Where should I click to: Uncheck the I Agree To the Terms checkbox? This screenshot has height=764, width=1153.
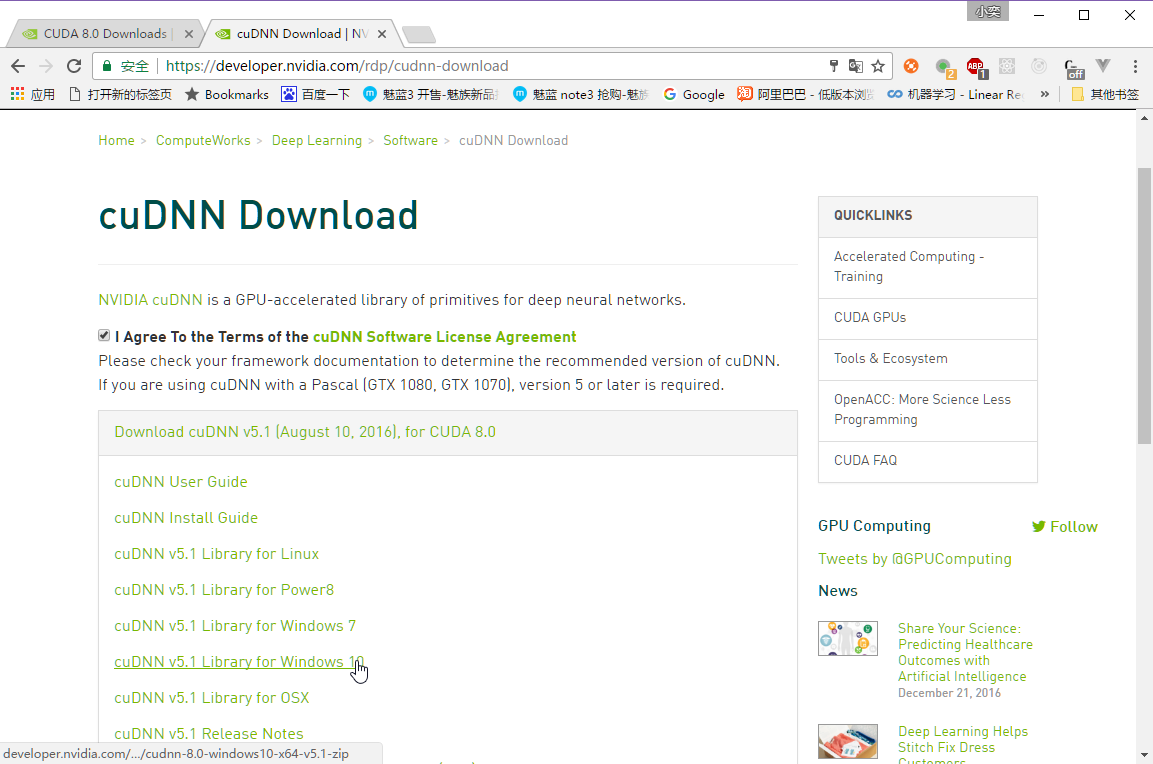click(x=104, y=335)
